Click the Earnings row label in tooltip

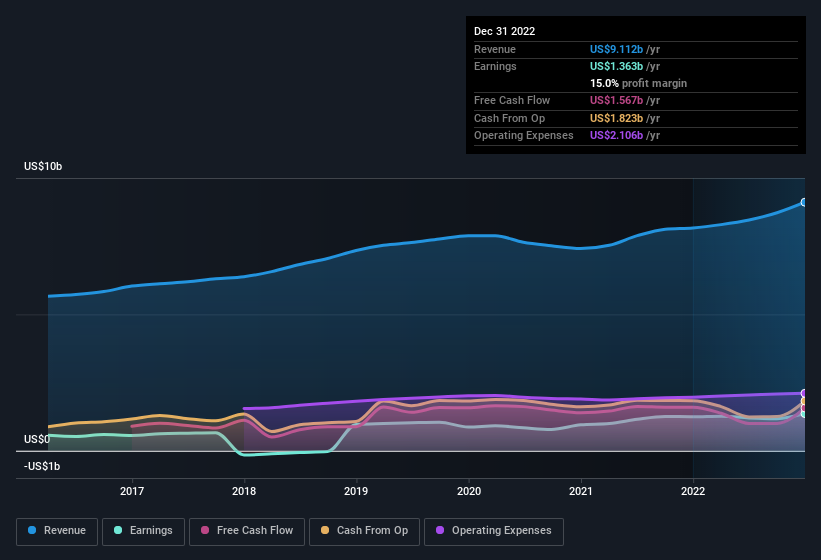point(495,66)
